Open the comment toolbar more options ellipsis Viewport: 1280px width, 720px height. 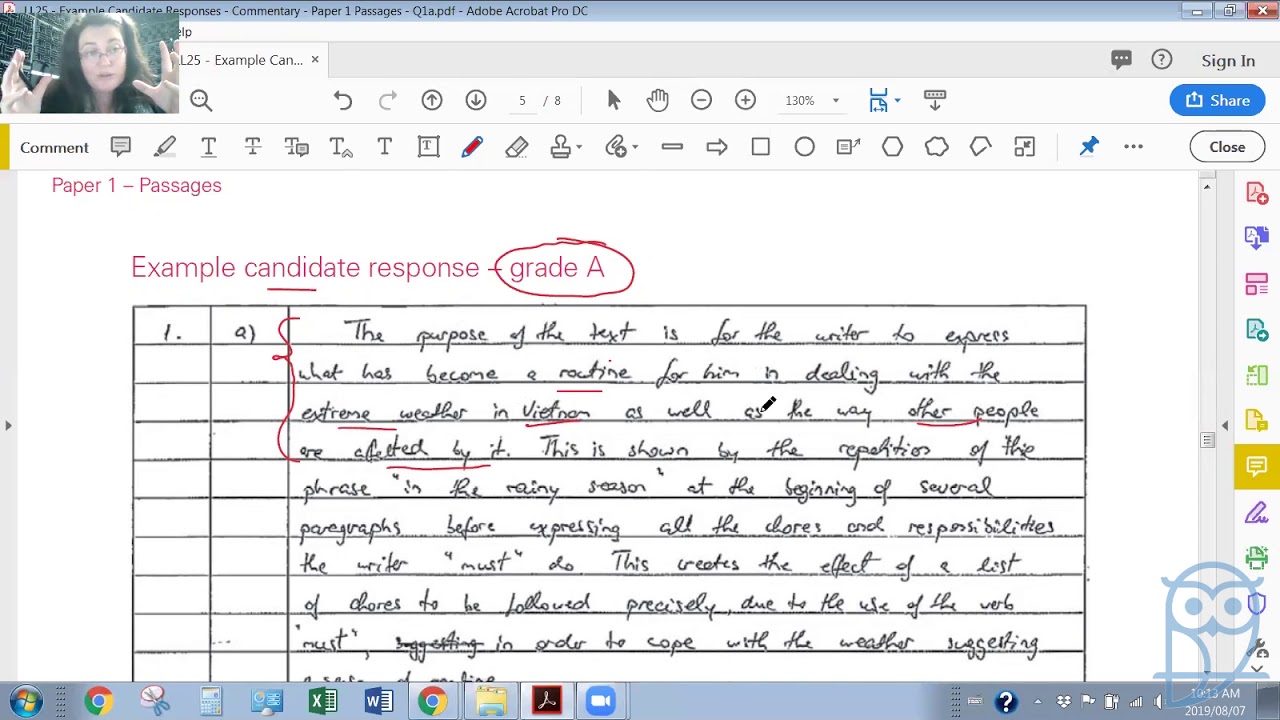pyautogui.click(x=1133, y=147)
